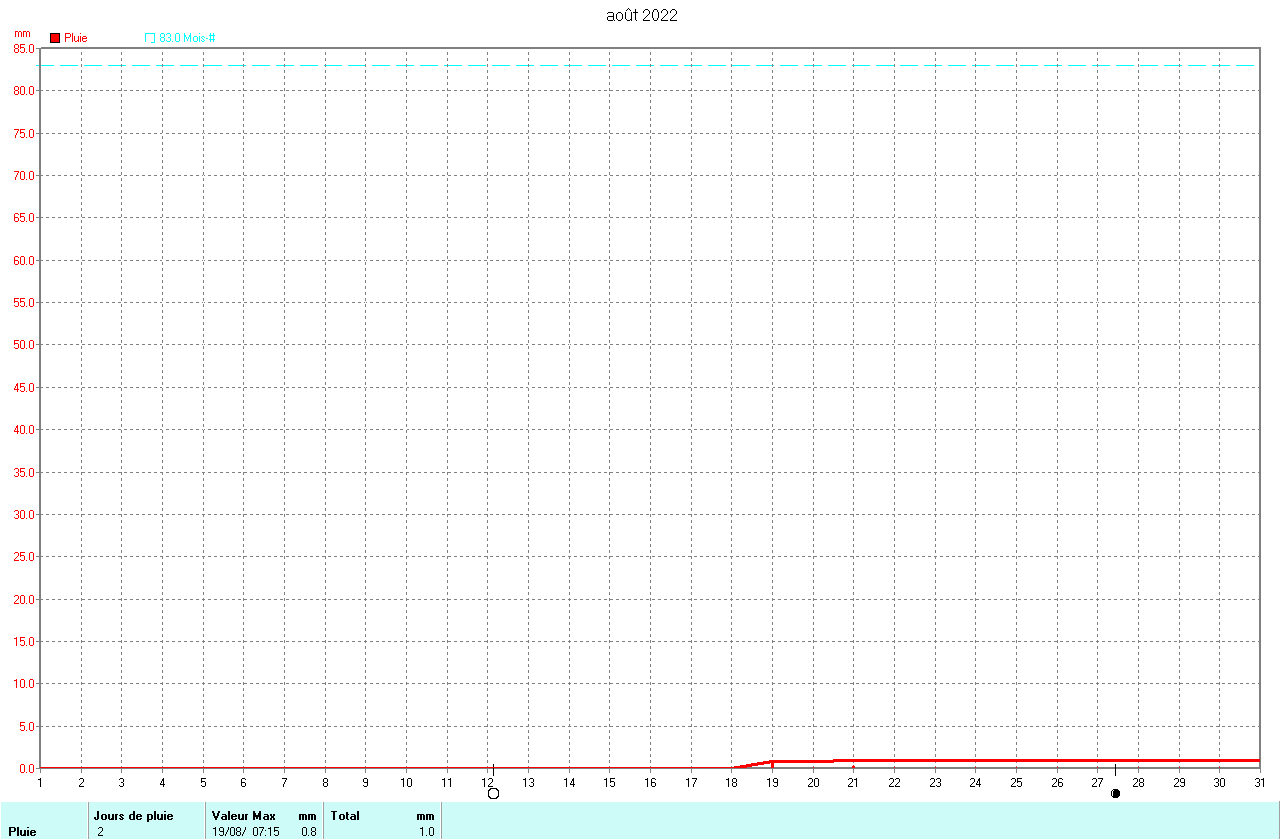1280x839 pixels.
Task: Click day 1 on the x-axis
Action: (x=40, y=782)
